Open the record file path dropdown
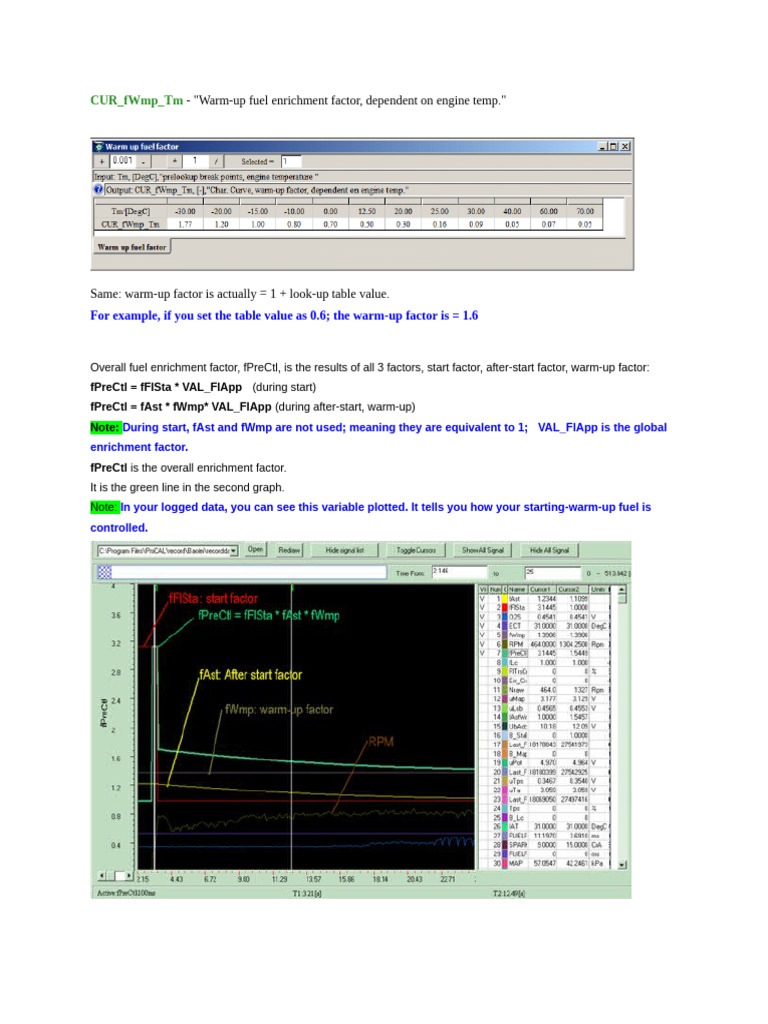Screen dimensions: 768x1024 234,551
